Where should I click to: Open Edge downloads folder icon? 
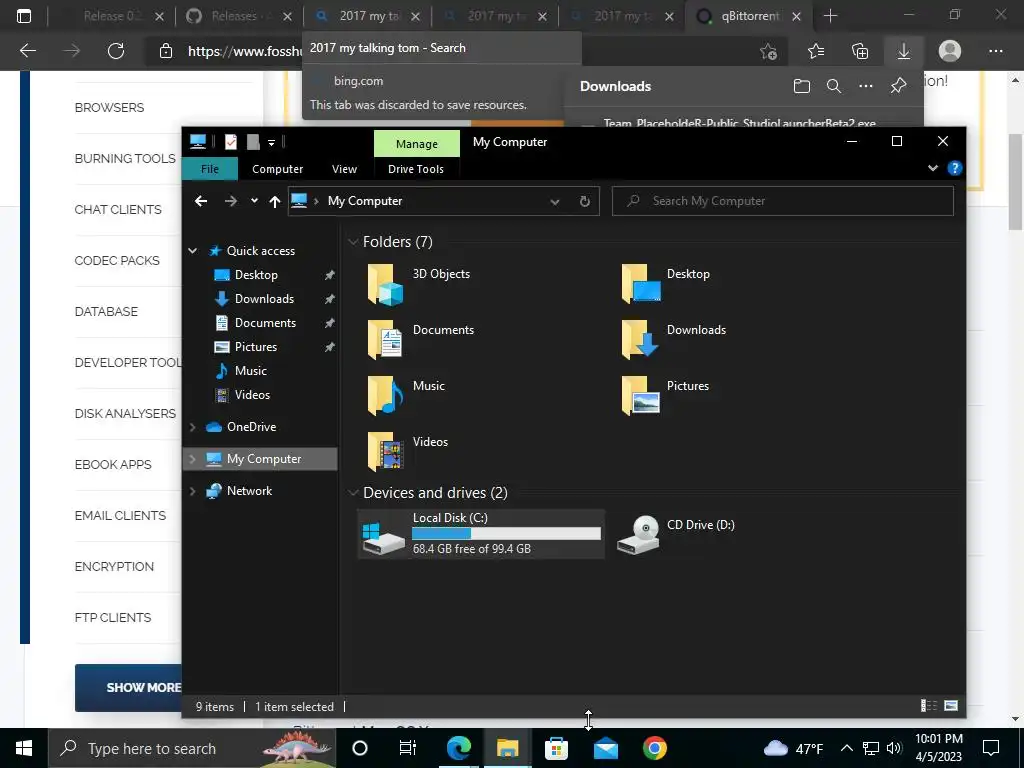pos(802,86)
